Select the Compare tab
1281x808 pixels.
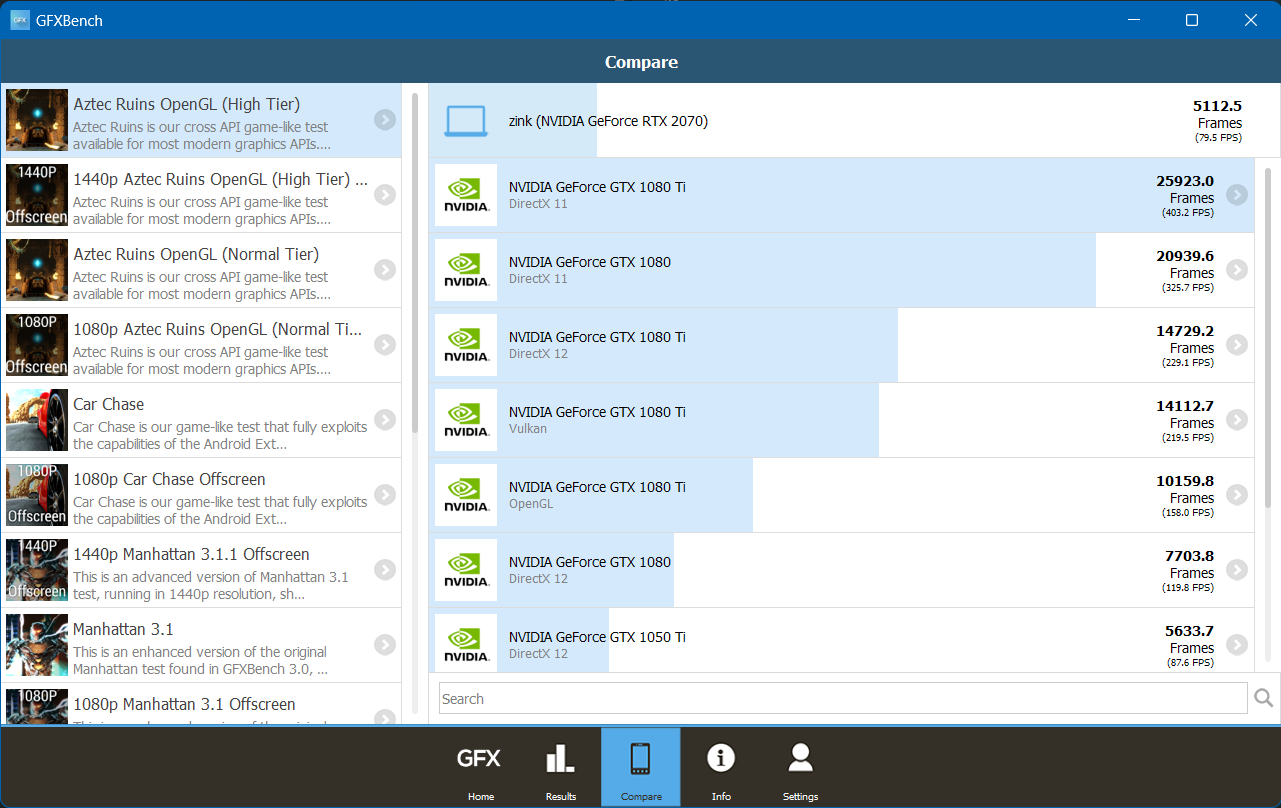point(641,767)
